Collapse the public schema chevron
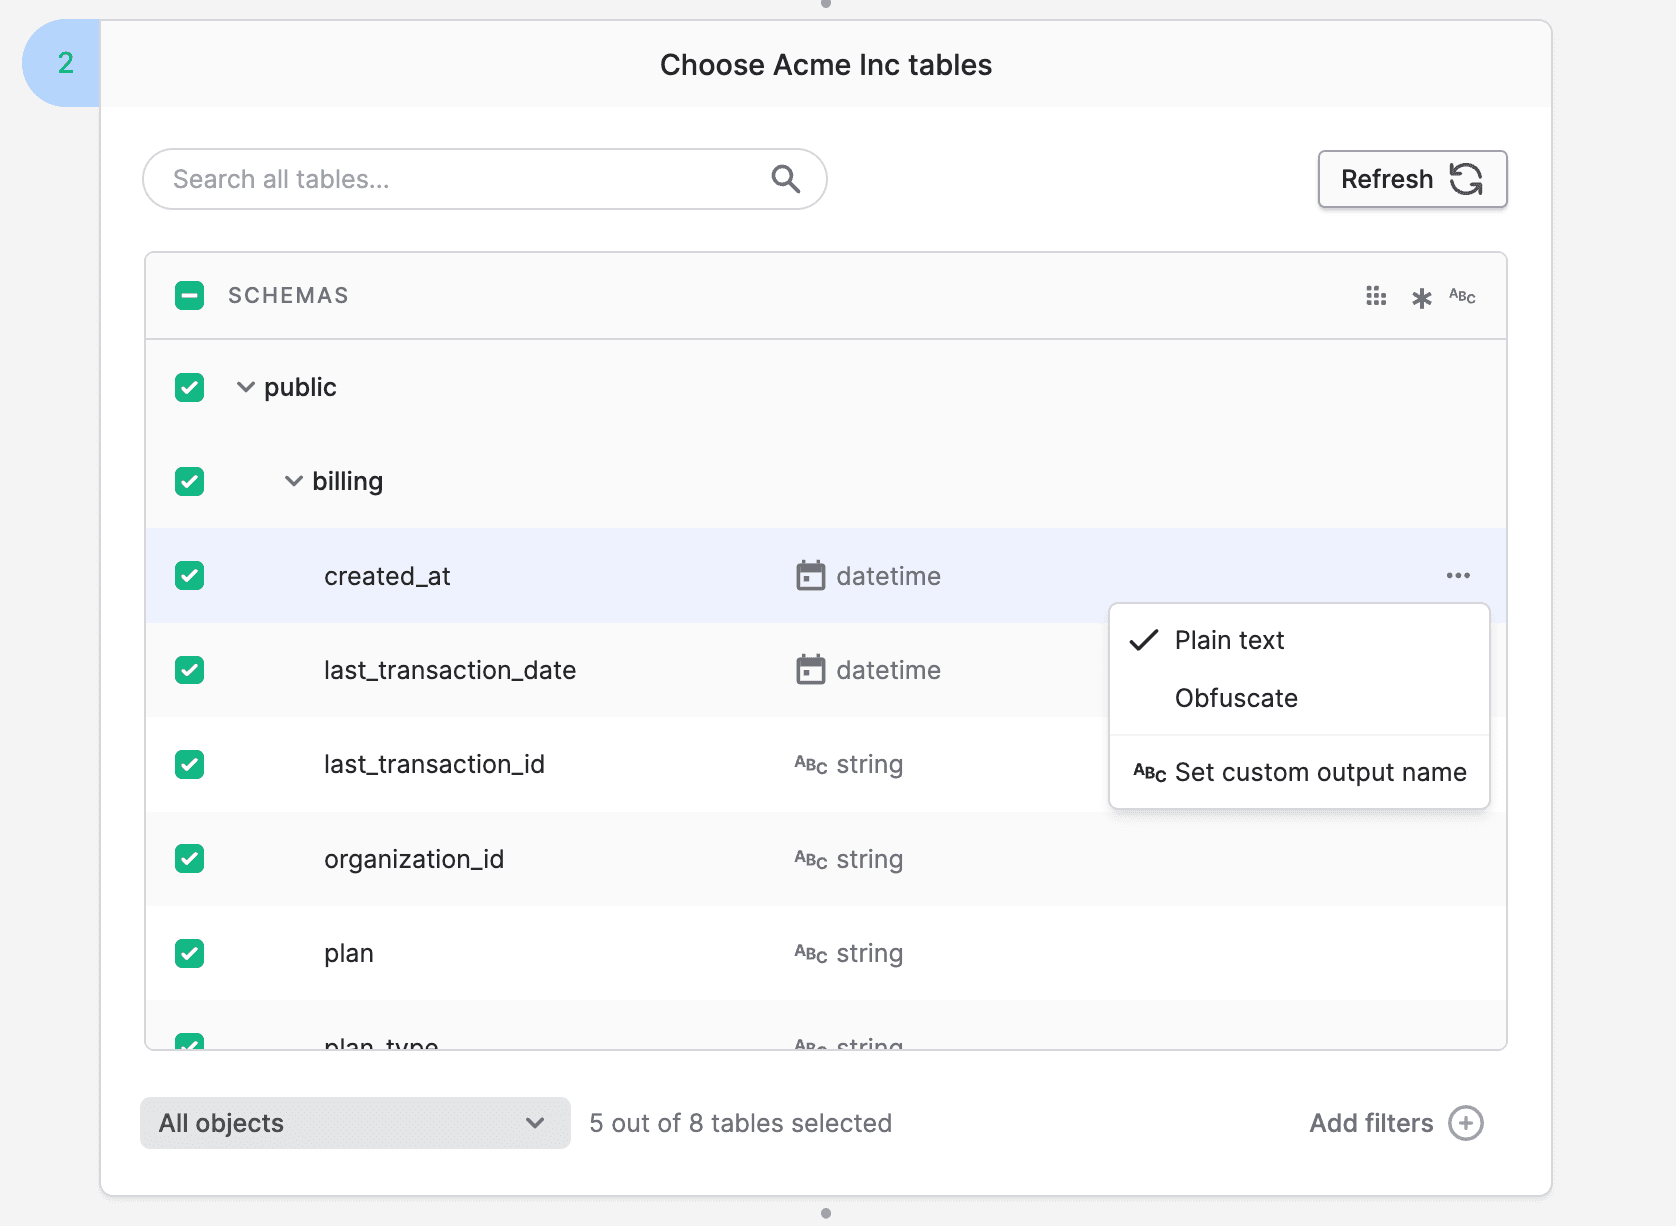The image size is (1676, 1226). [x=245, y=387]
